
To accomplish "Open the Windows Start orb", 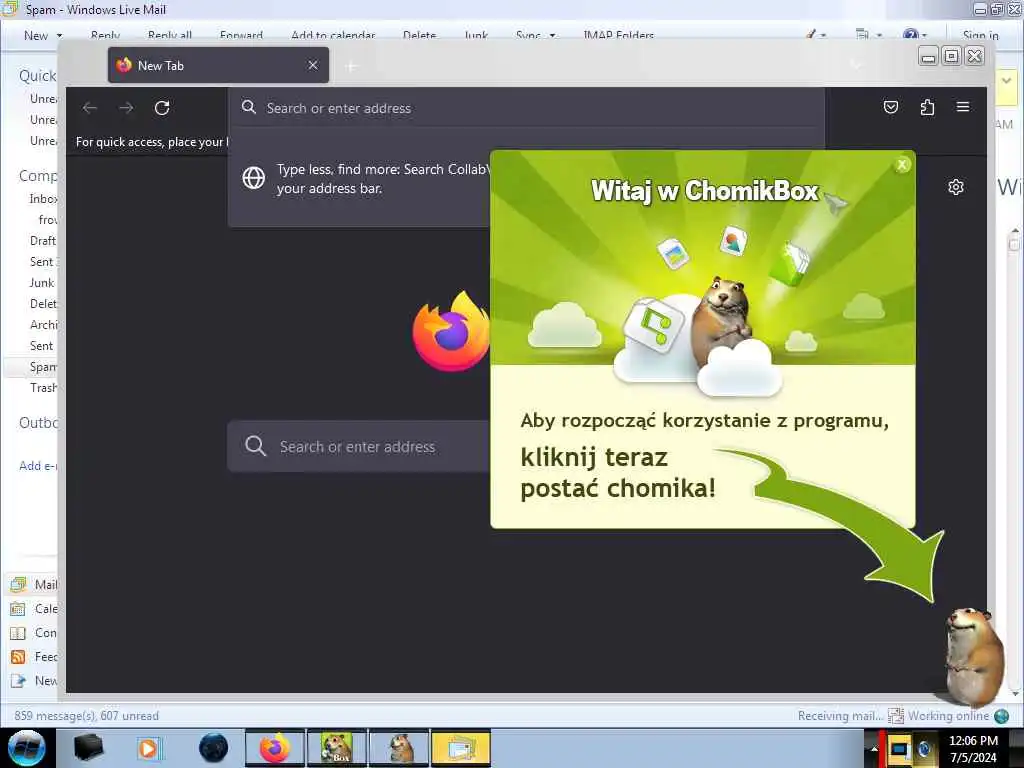I will tap(27, 748).
